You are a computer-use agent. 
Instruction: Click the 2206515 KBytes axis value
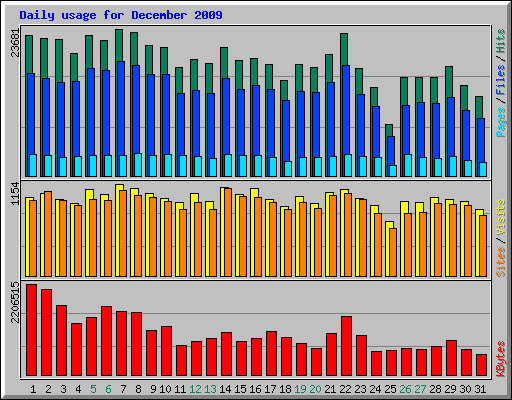[x=15, y=302]
